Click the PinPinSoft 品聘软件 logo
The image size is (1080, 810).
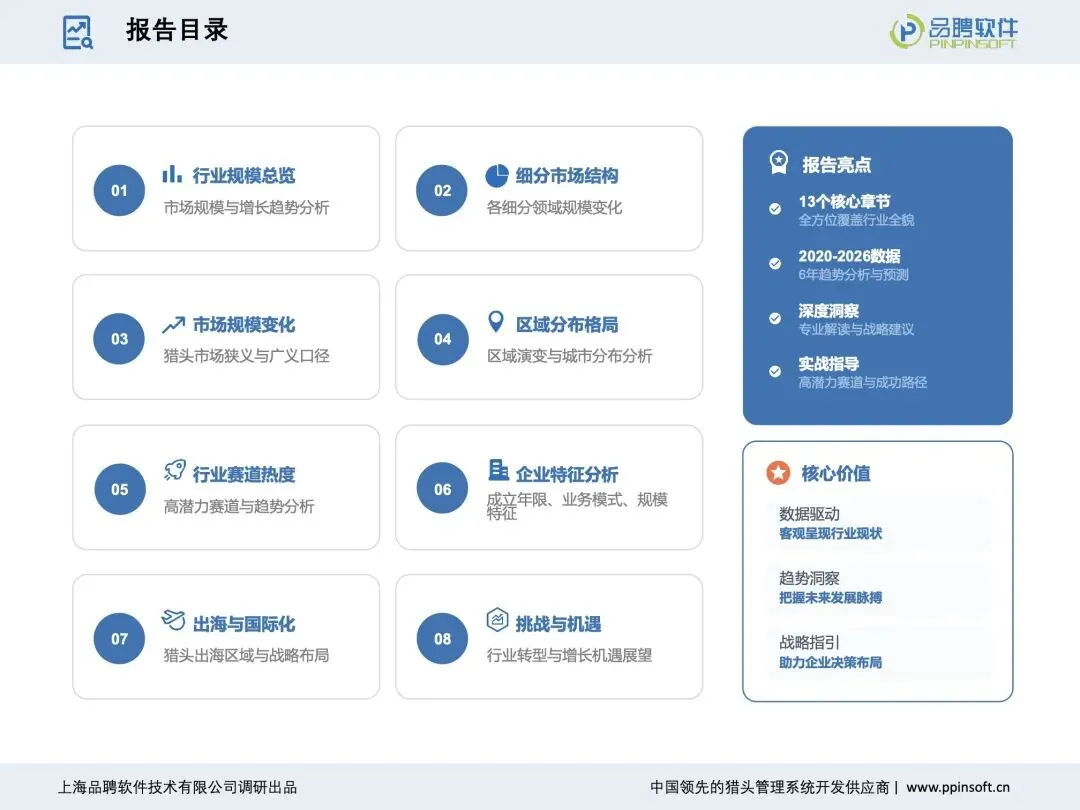pos(954,32)
